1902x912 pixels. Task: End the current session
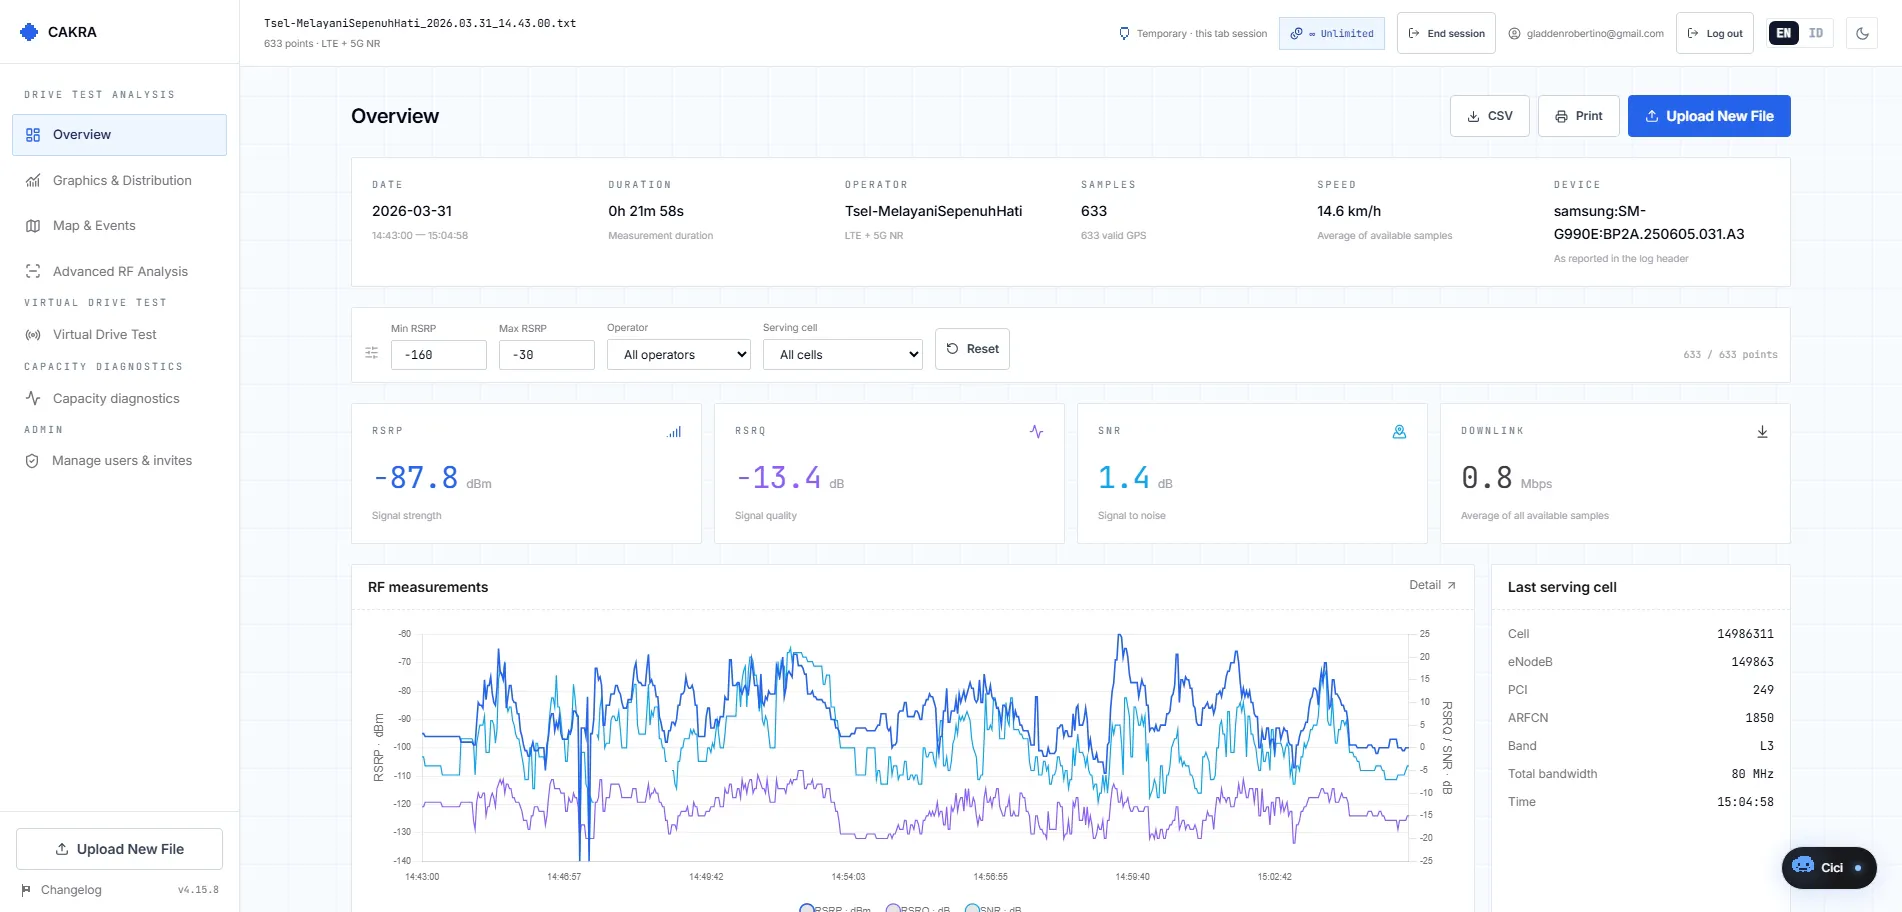pyautogui.click(x=1446, y=33)
